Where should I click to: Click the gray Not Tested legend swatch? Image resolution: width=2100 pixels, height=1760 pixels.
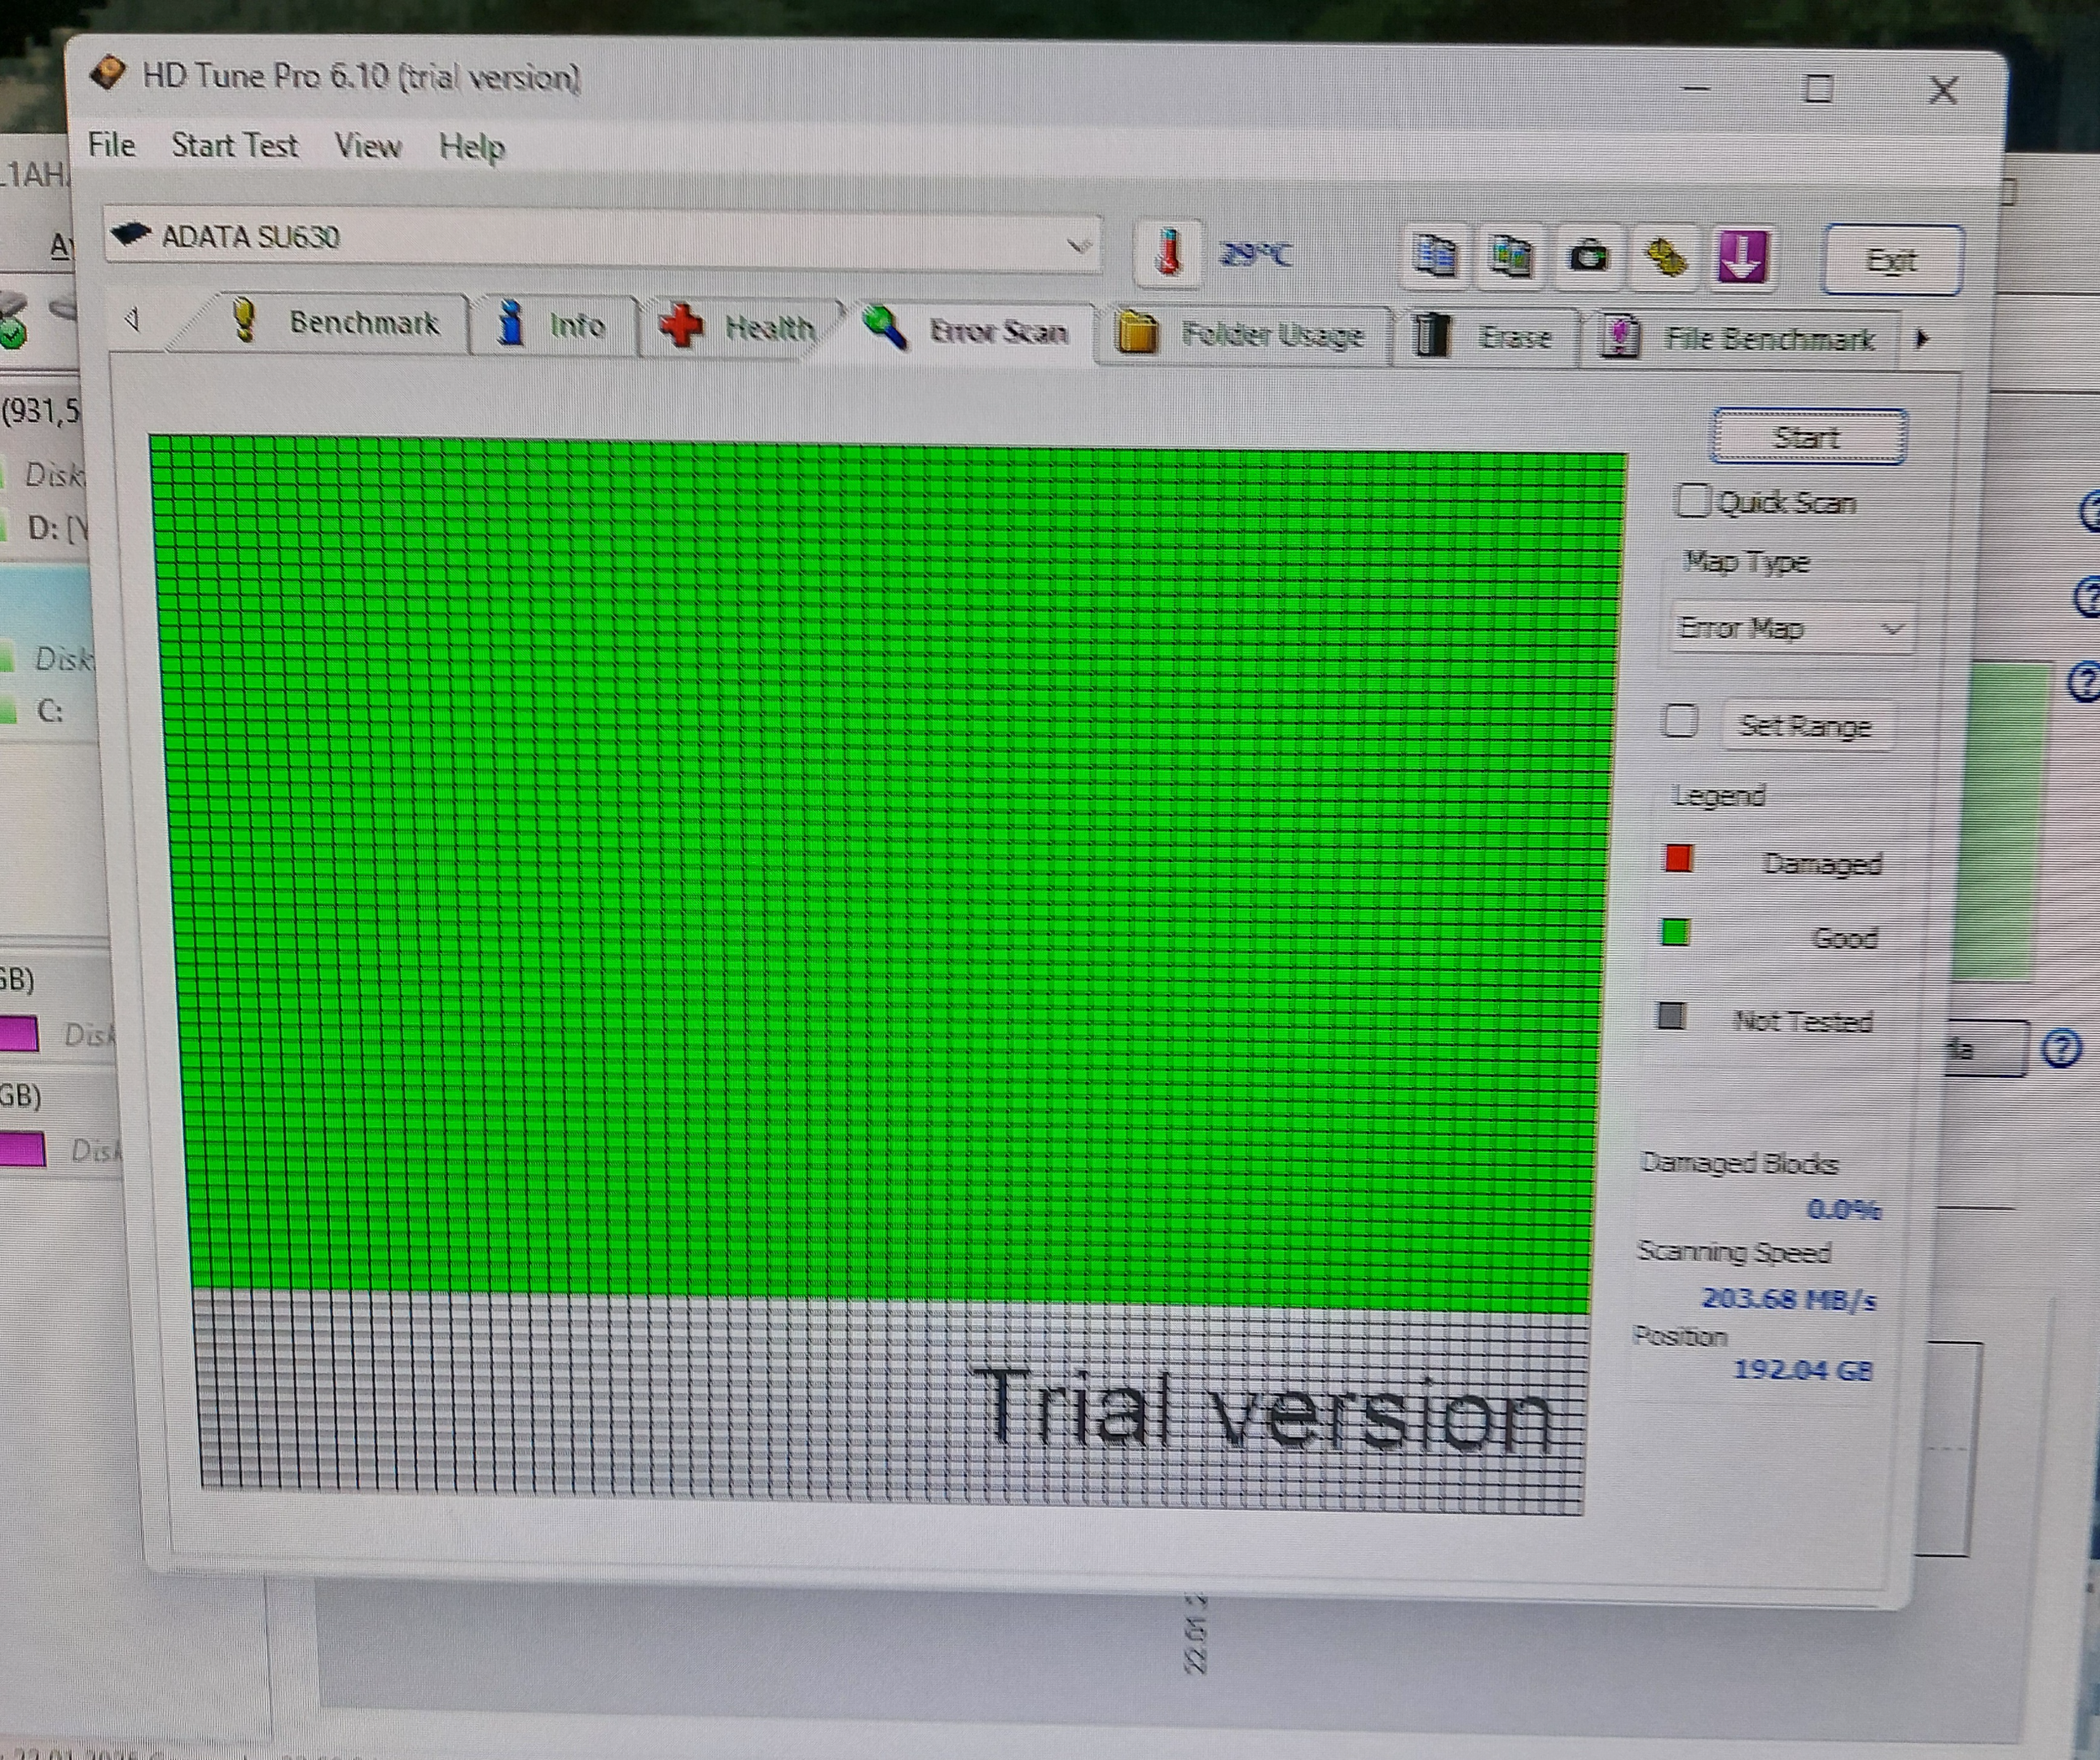pos(1671,1015)
